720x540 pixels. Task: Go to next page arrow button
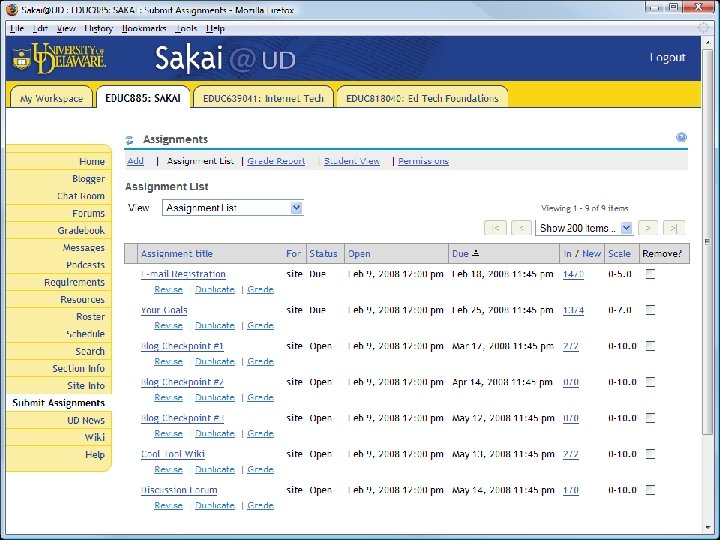pyautogui.click(x=648, y=228)
